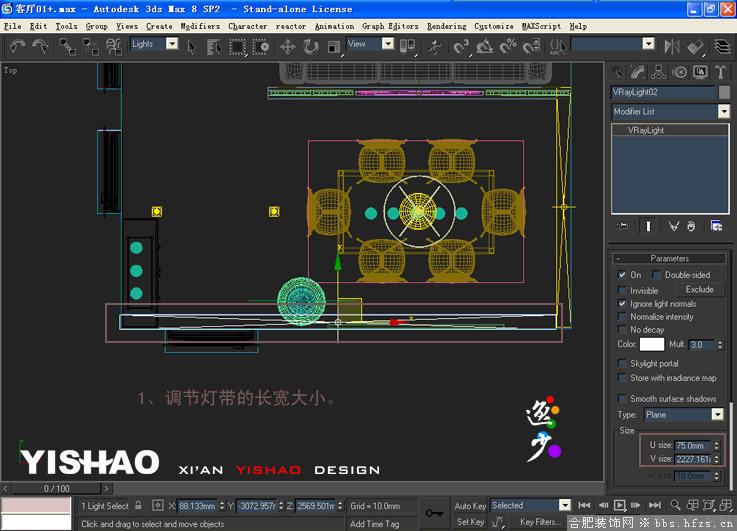Open the Create command panel tab
The height and width of the screenshot is (531, 737).
(x=618, y=72)
